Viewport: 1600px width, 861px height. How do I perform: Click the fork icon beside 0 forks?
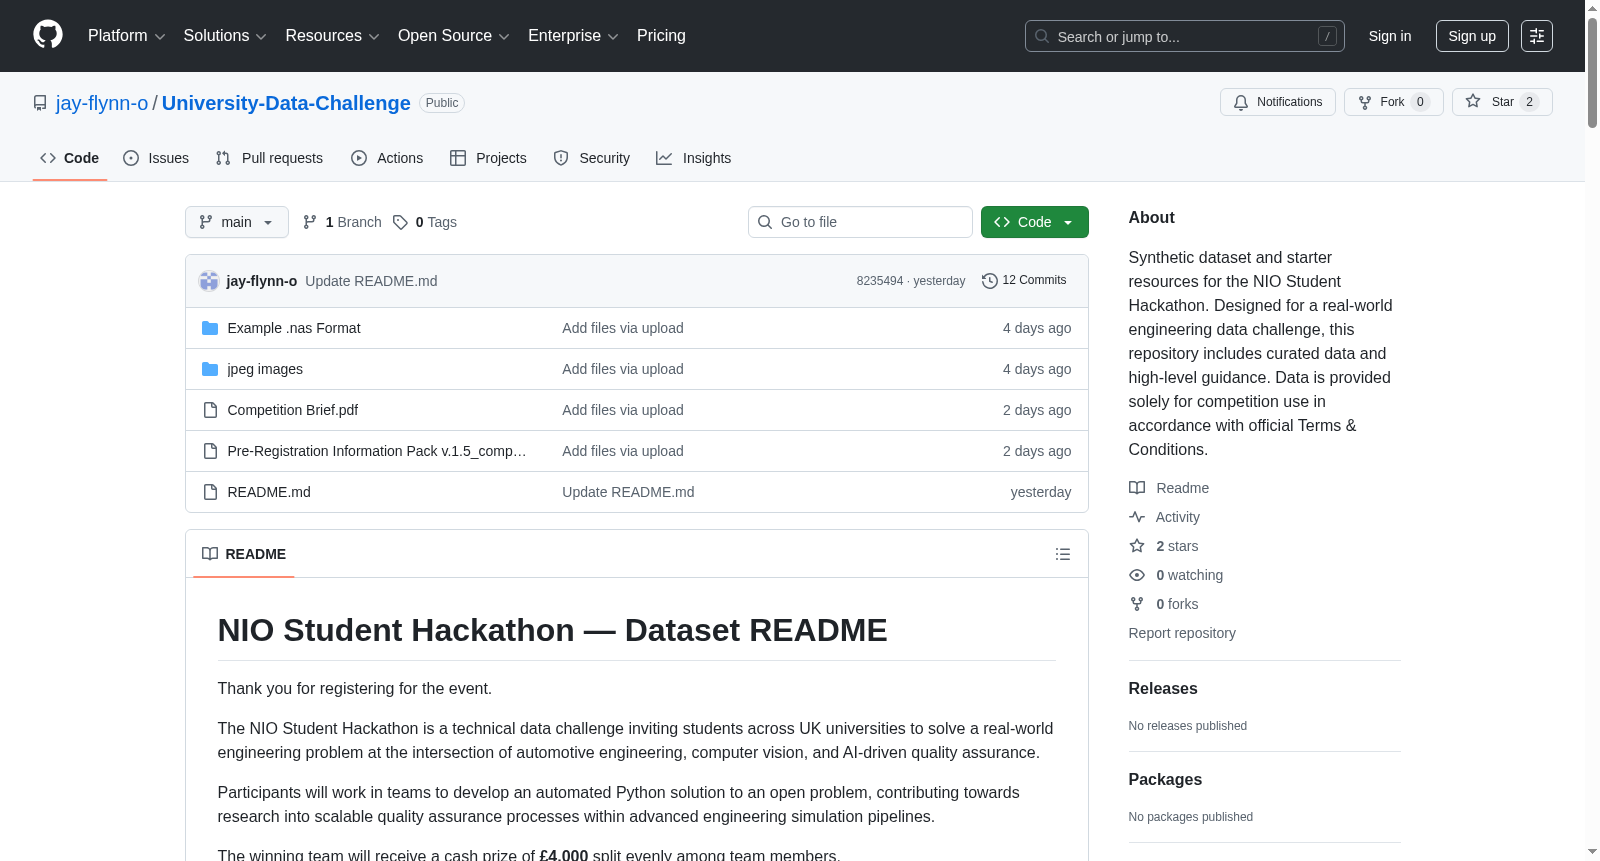tap(1137, 604)
